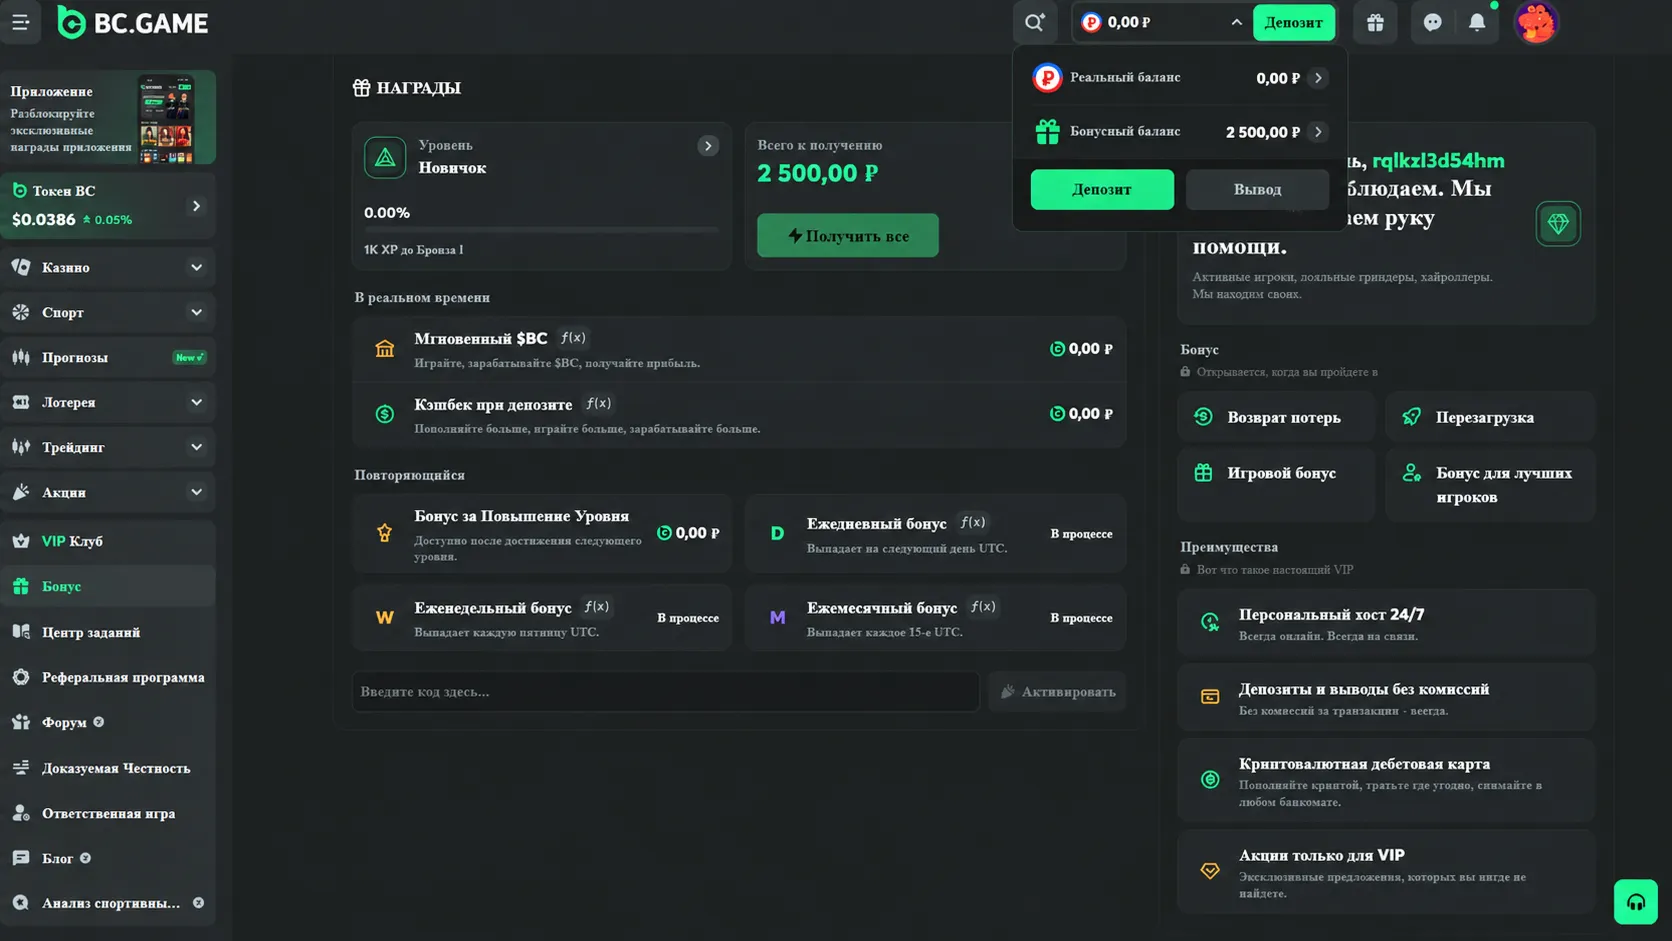1672x941 pixels.
Task: Click the level XP progress bar
Action: coord(541,229)
